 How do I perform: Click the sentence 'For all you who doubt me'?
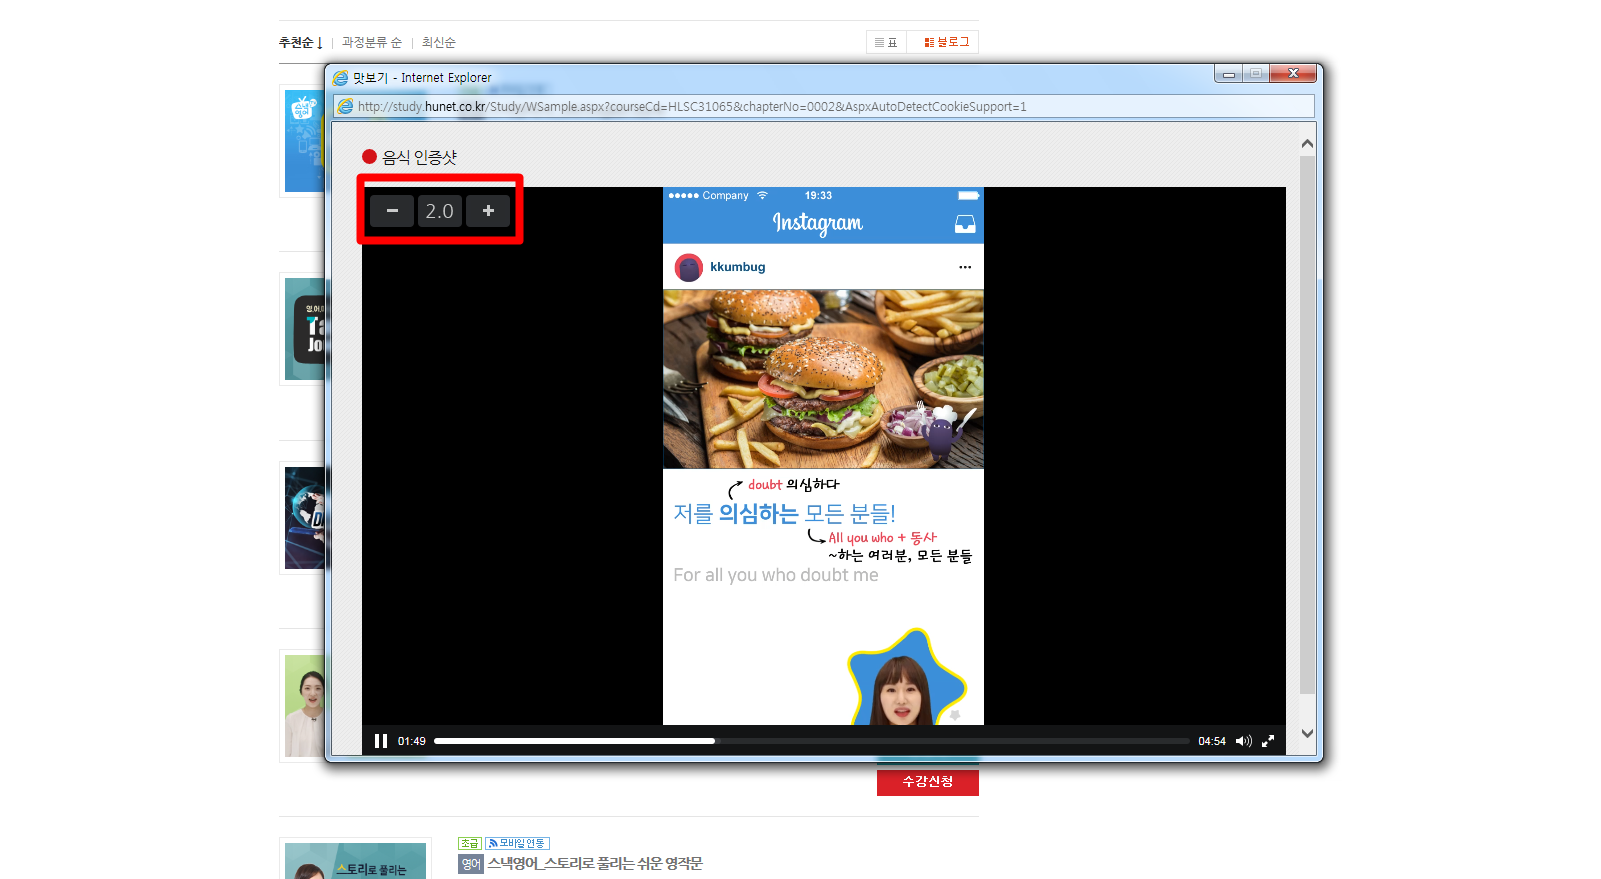click(776, 575)
